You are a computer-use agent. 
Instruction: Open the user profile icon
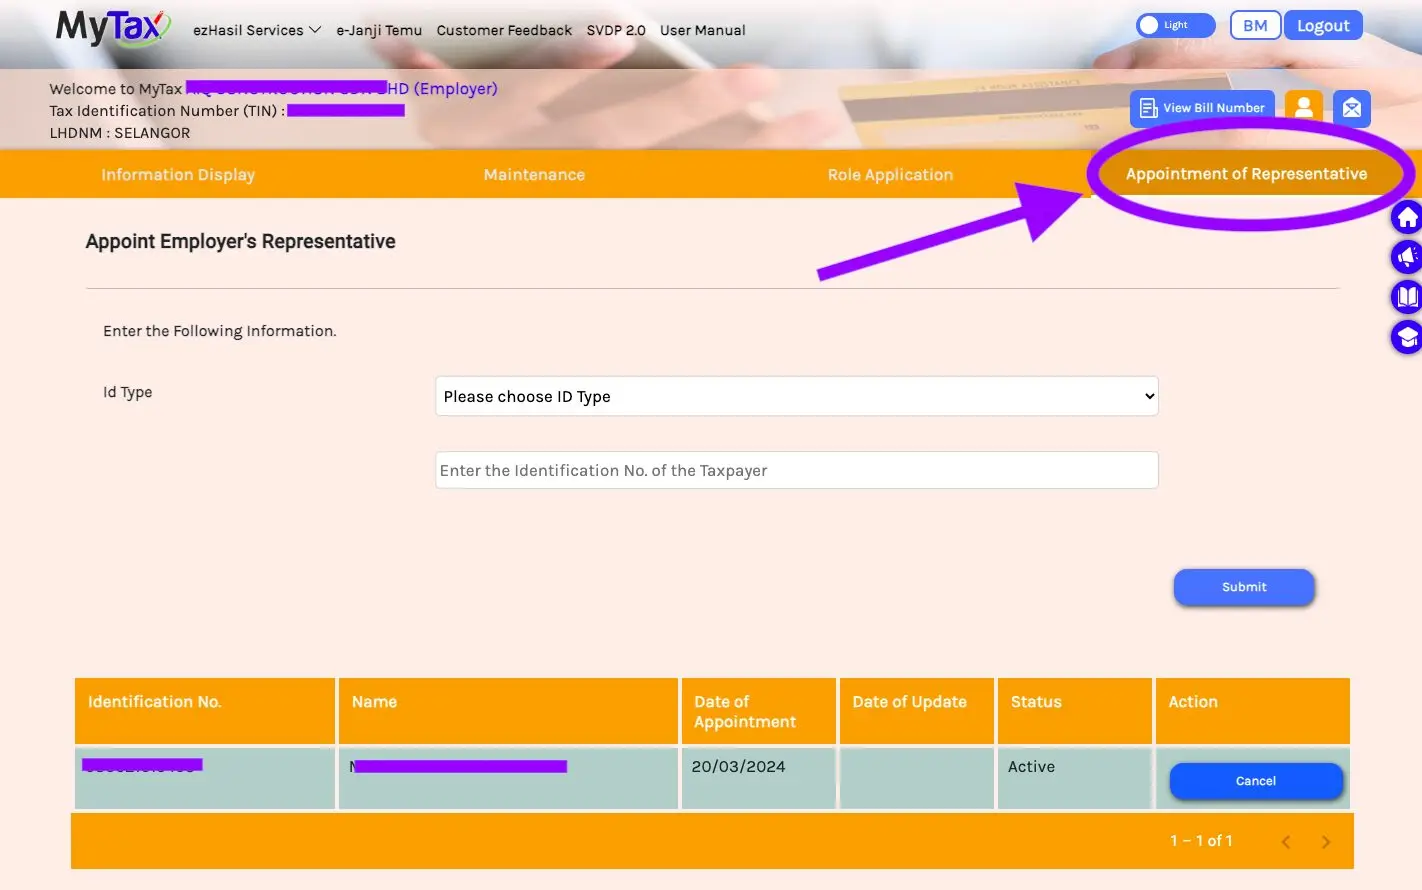[x=1304, y=108]
